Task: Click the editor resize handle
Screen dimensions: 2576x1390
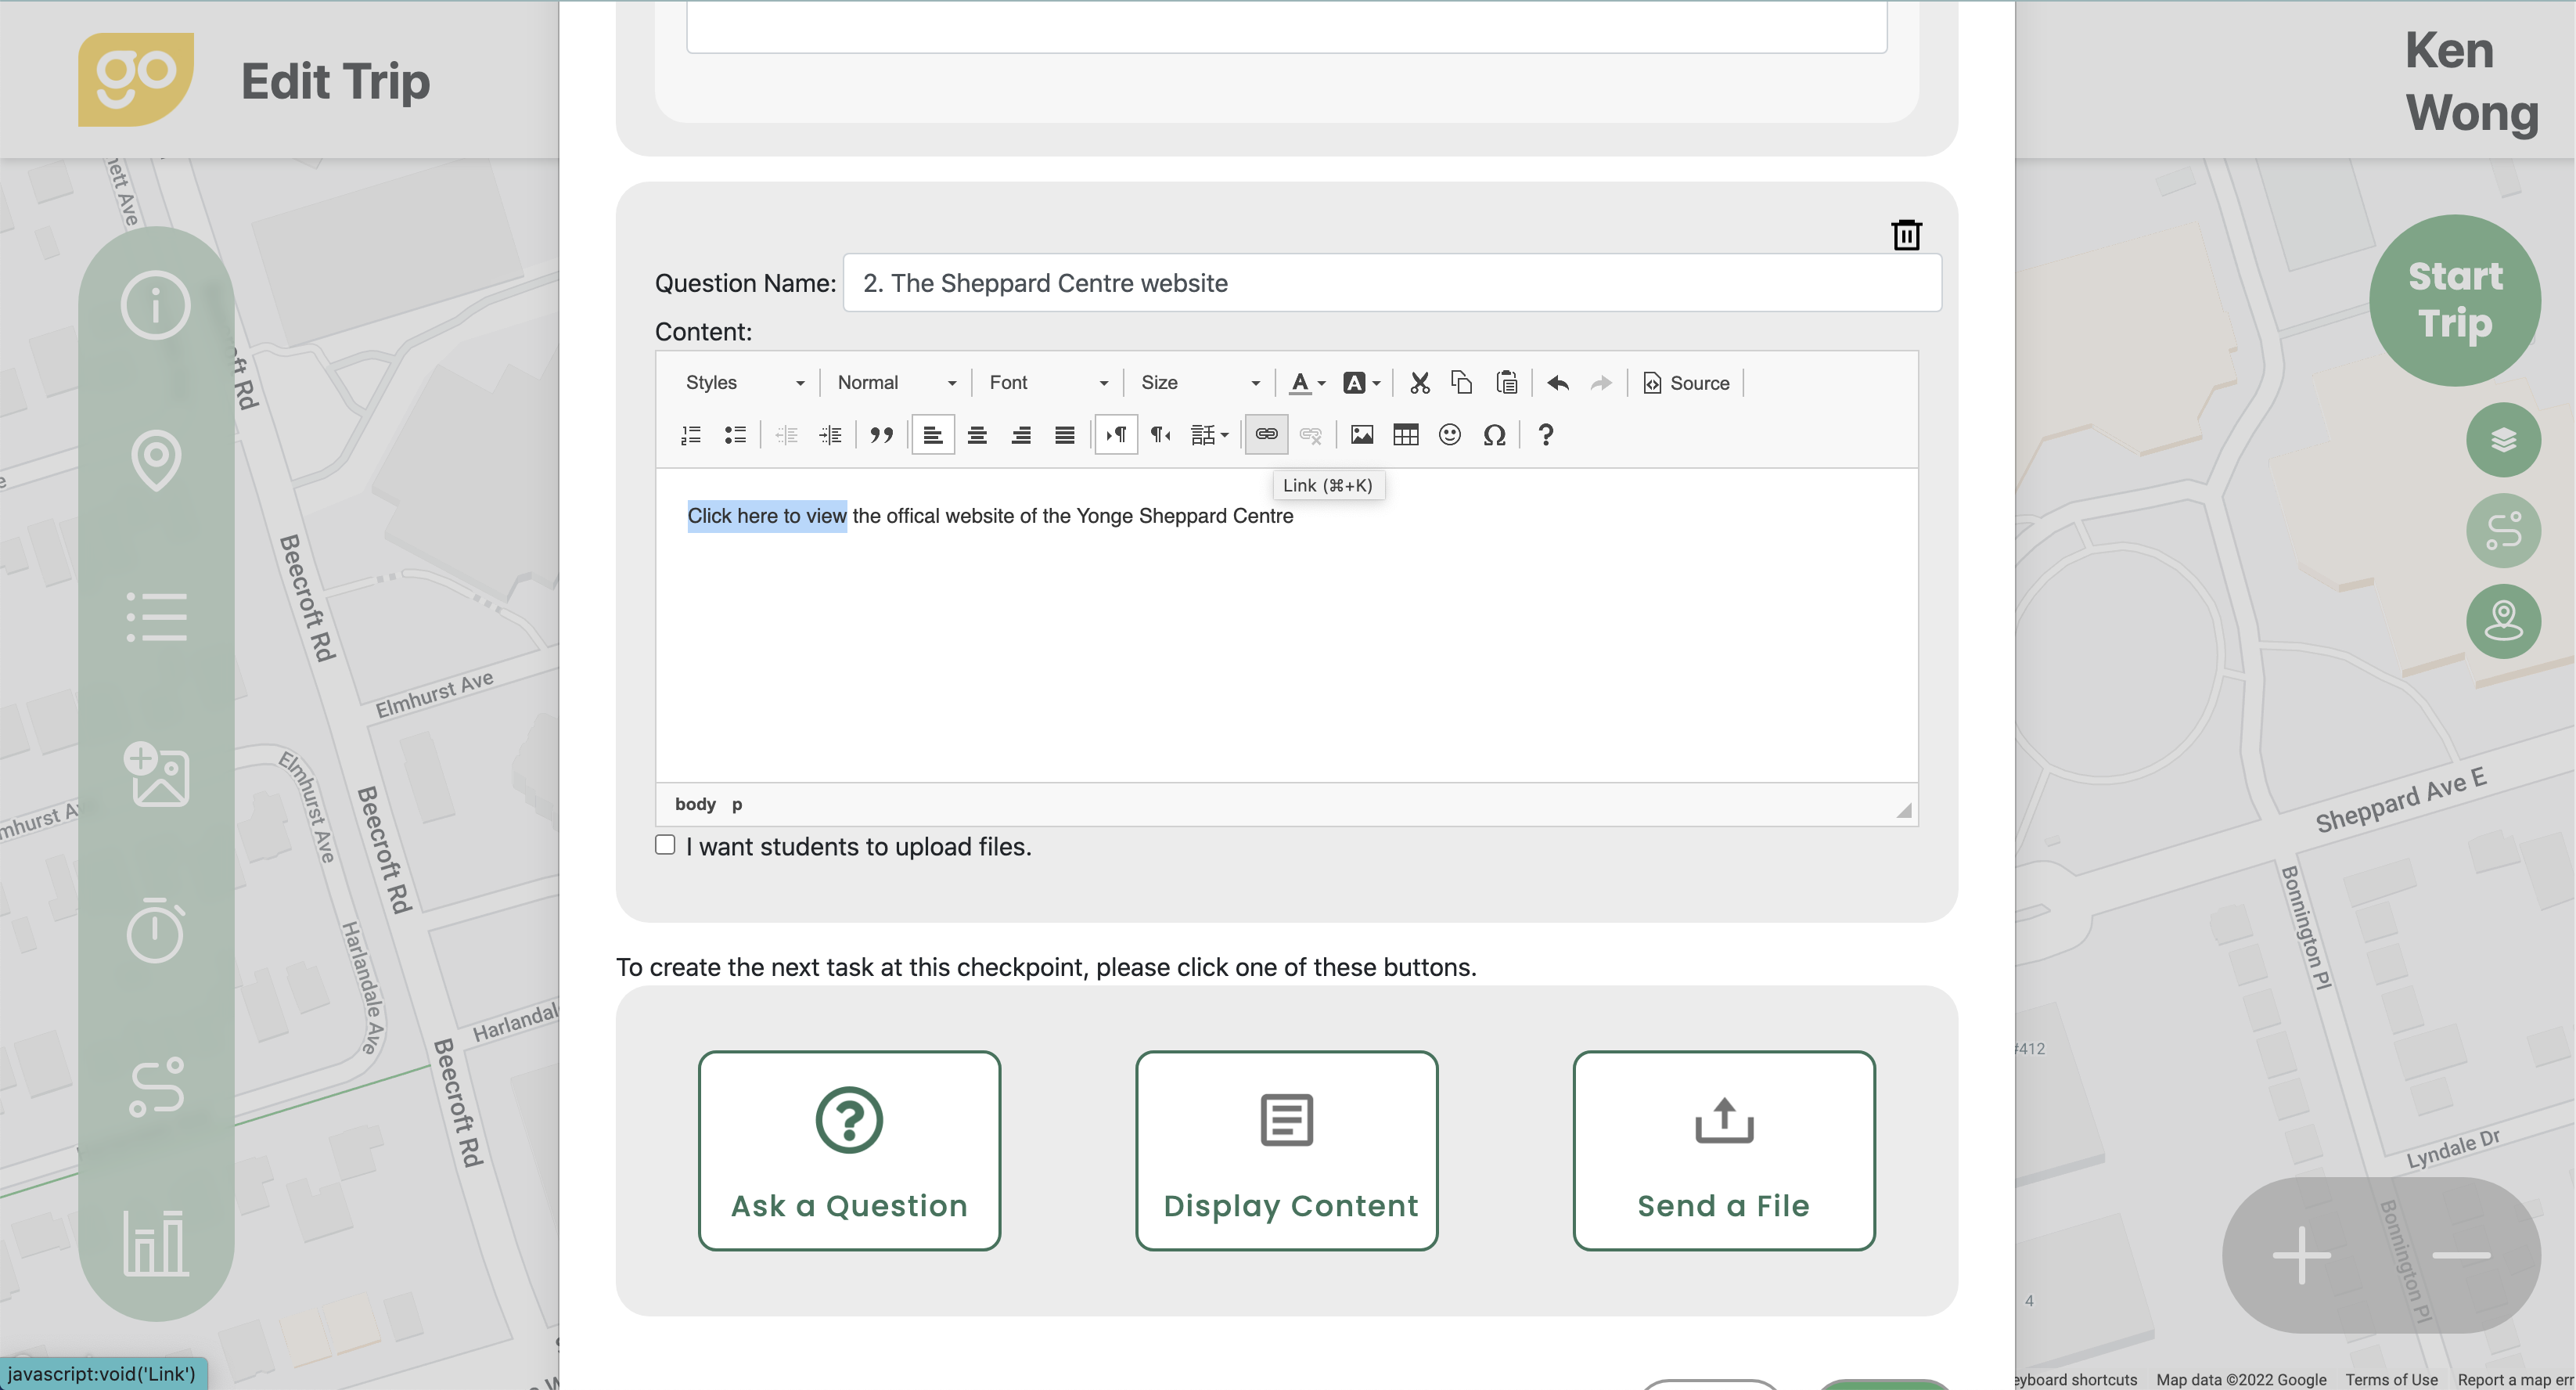Action: point(1903,810)
